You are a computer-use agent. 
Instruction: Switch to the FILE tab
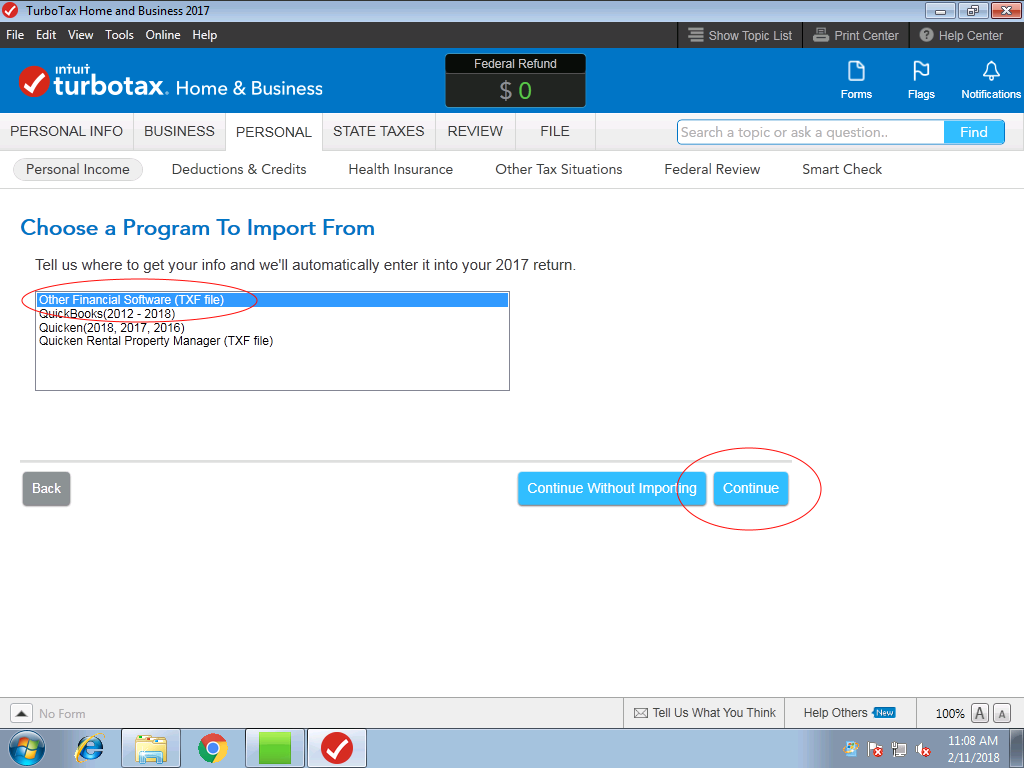click(555, 131)
